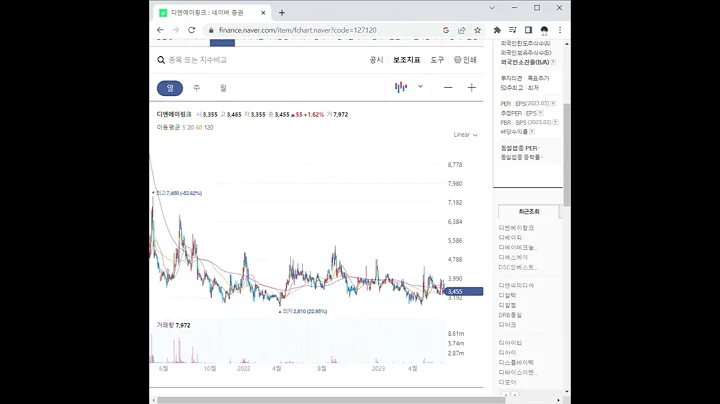The height and width of the screenshot is (404, 720).
Task: Click the 거래량 7,972 volume label
Action: click(x=173, y=325)
